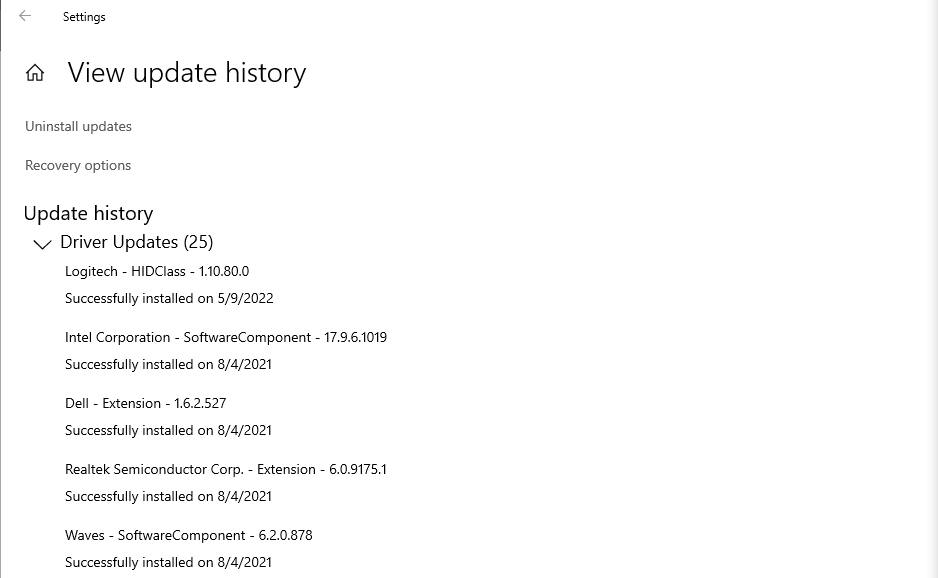Click the install status under Intel Corporation
This screenshot has width=938, height=578.
168,364
